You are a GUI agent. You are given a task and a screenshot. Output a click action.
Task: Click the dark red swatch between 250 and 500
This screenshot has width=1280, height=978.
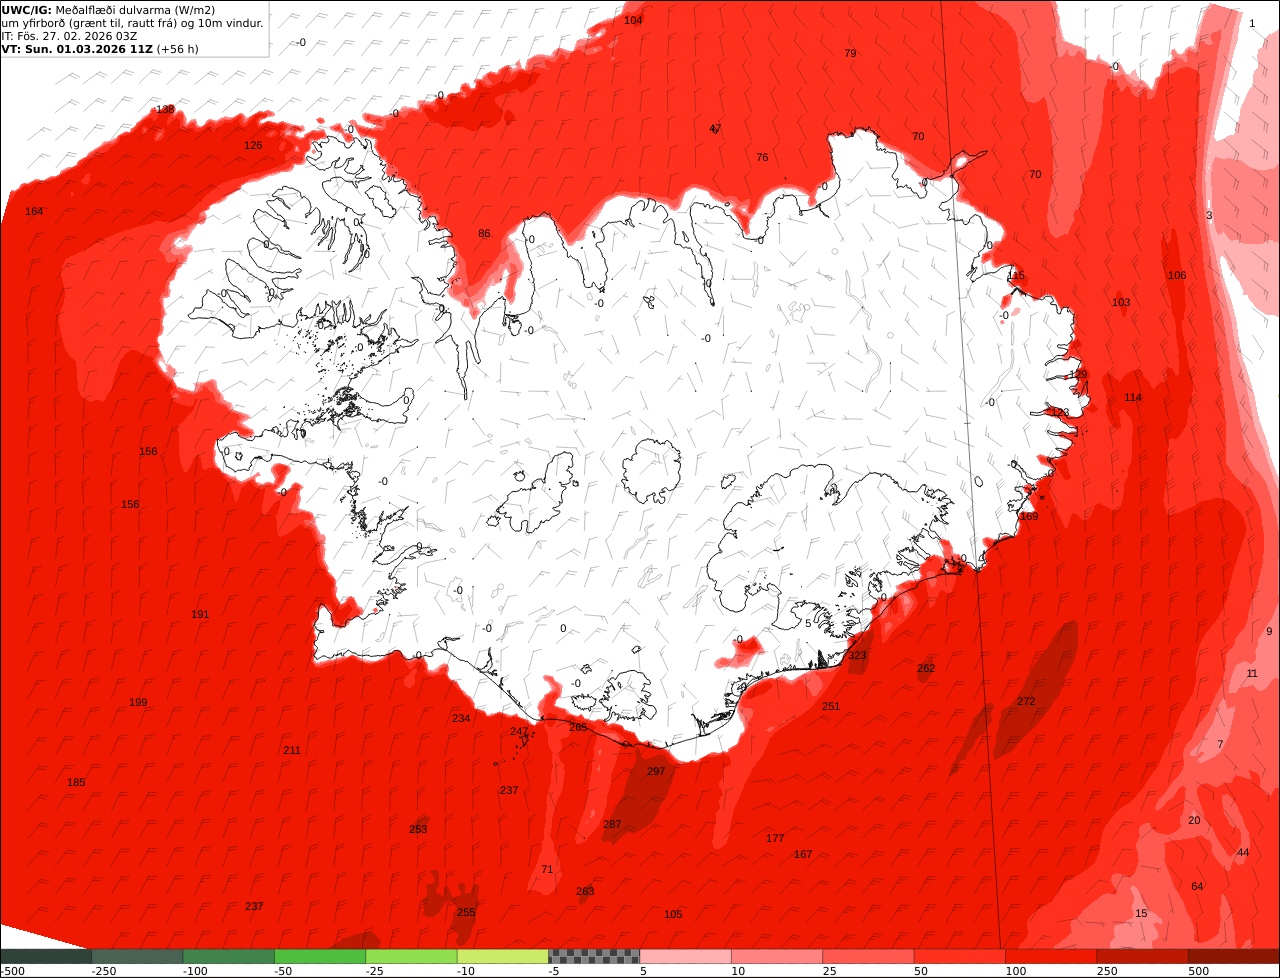click(1143, 956)
